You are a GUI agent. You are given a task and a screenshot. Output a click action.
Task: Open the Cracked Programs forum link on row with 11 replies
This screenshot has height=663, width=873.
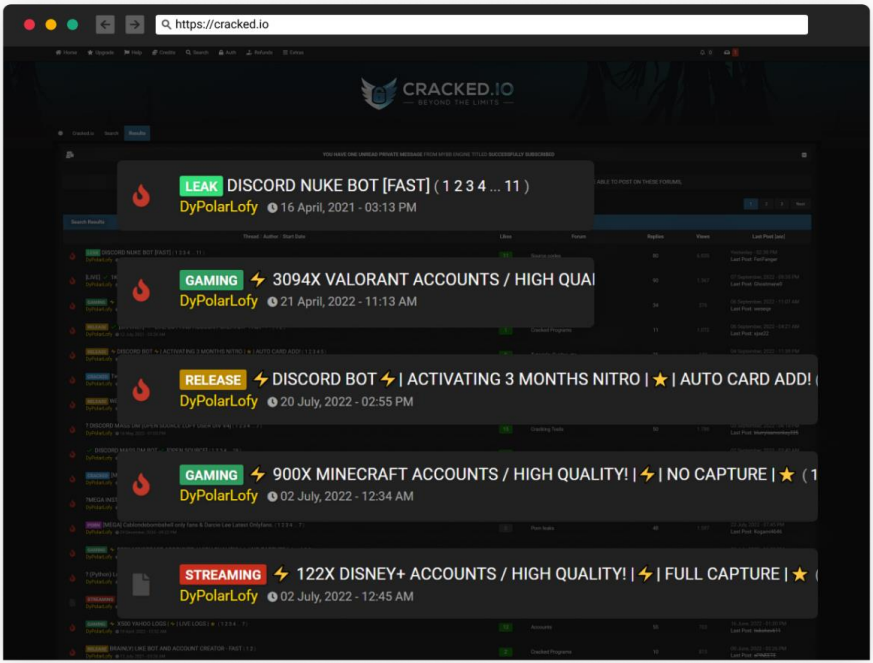coord(551,330)
